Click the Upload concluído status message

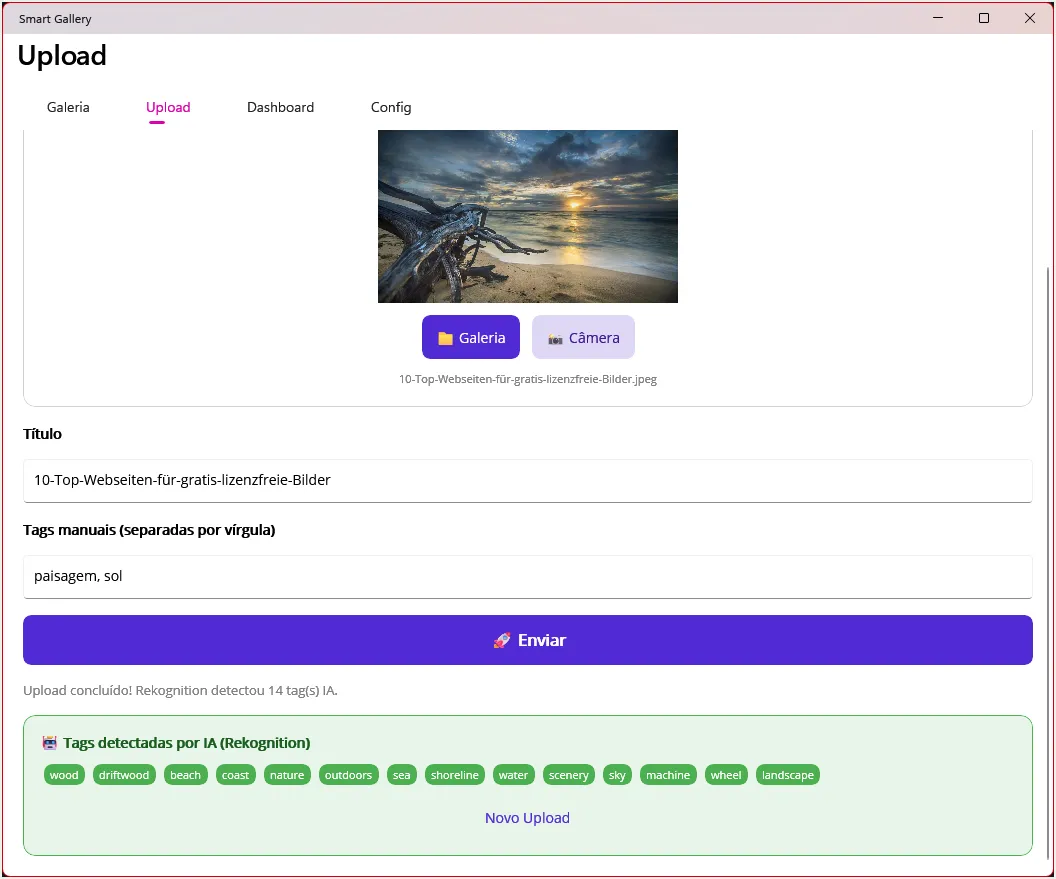[180, 690]
